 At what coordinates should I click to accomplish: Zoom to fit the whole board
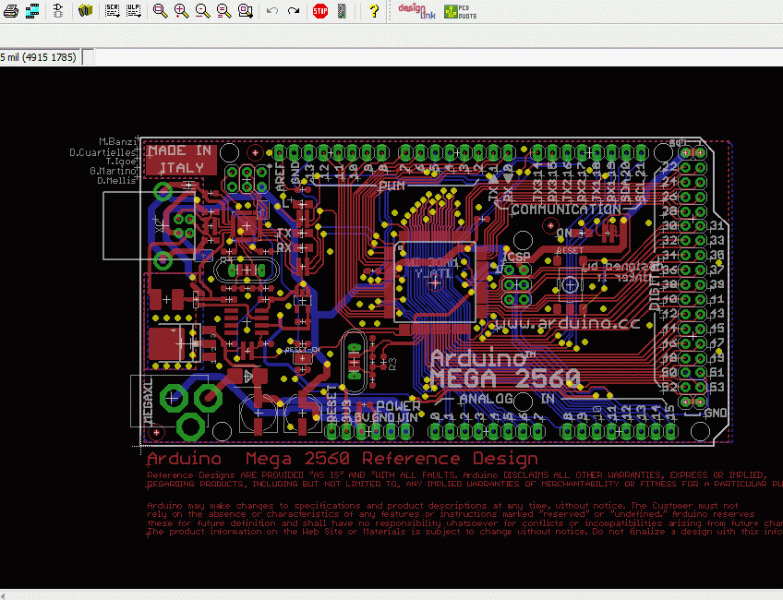coord(160,11)
